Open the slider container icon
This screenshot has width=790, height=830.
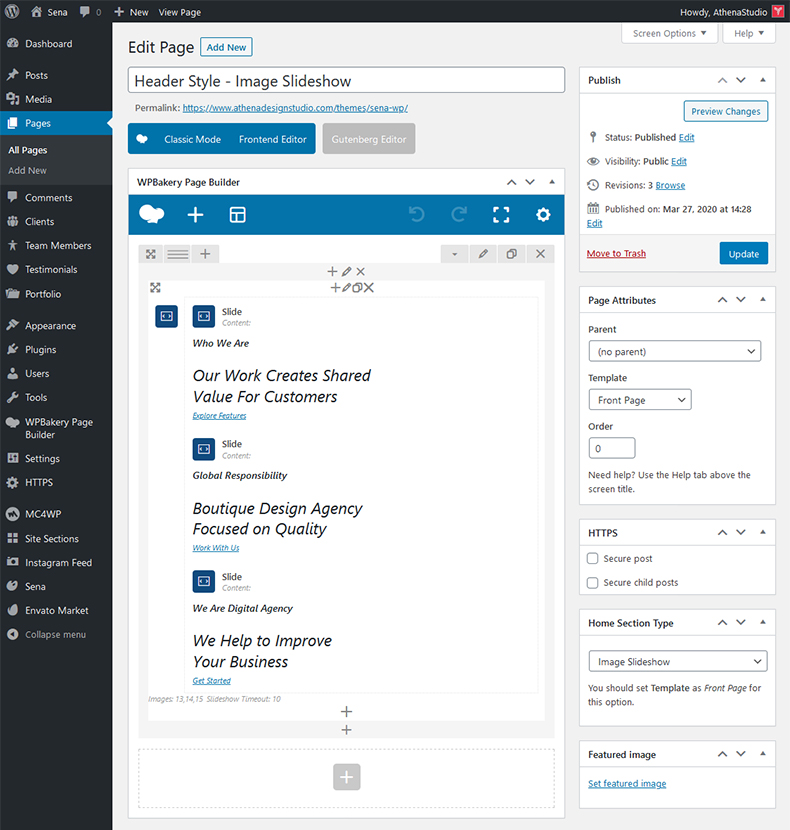[x=166, y=317]
